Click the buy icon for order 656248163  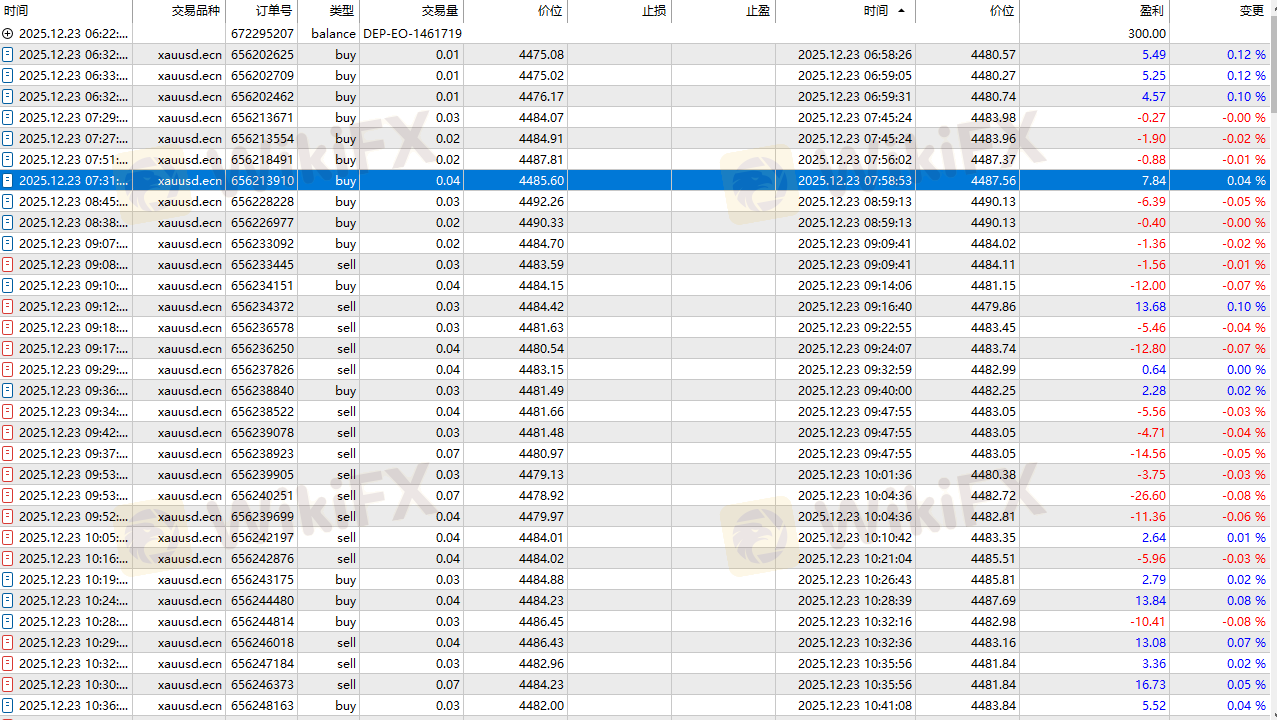(x=8, y=705)
